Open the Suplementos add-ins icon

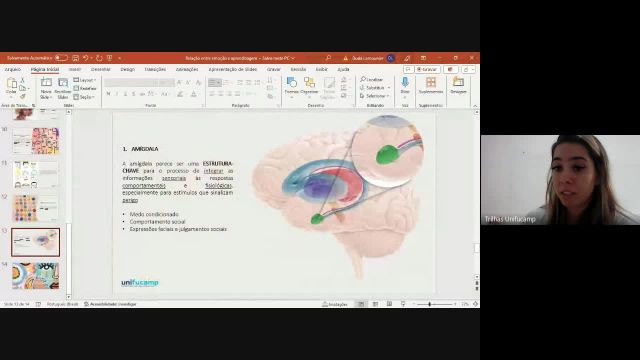click(431, 83)
